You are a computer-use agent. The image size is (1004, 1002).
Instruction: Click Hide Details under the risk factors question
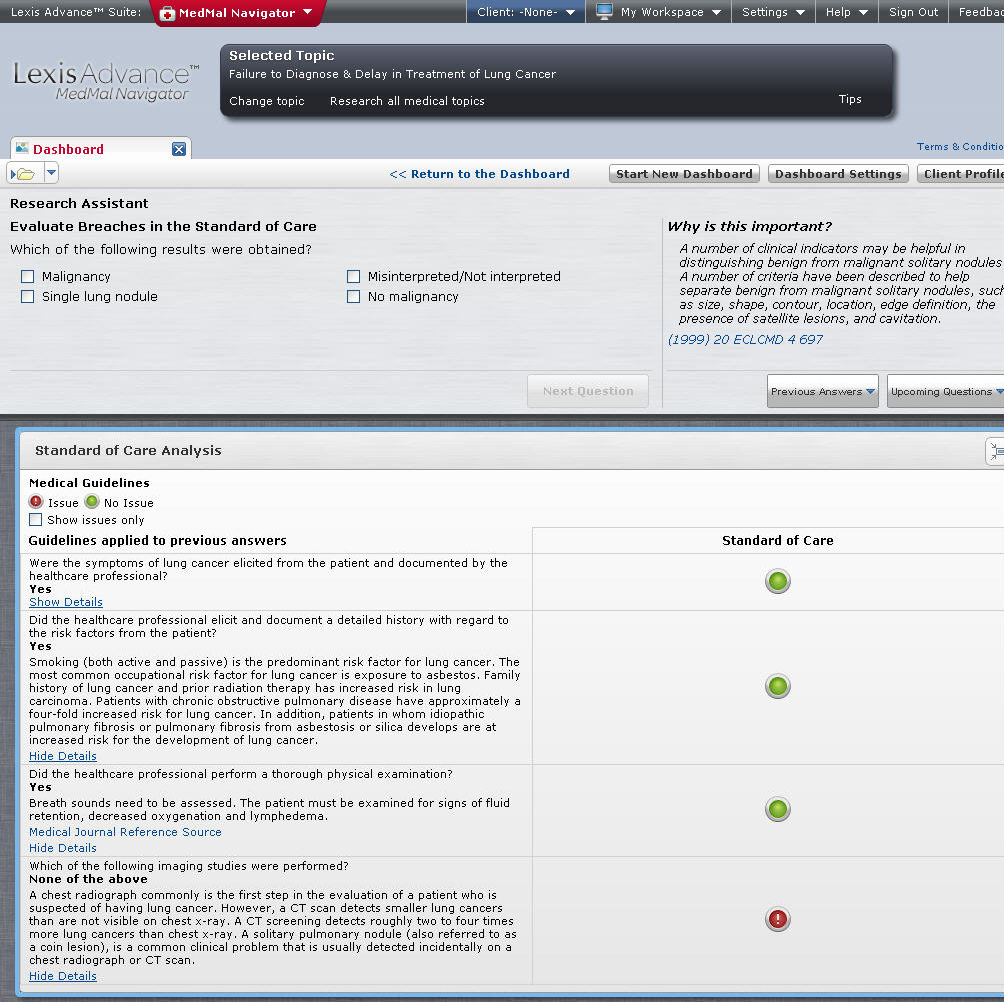pyautogui.click(x=63, y=756)
